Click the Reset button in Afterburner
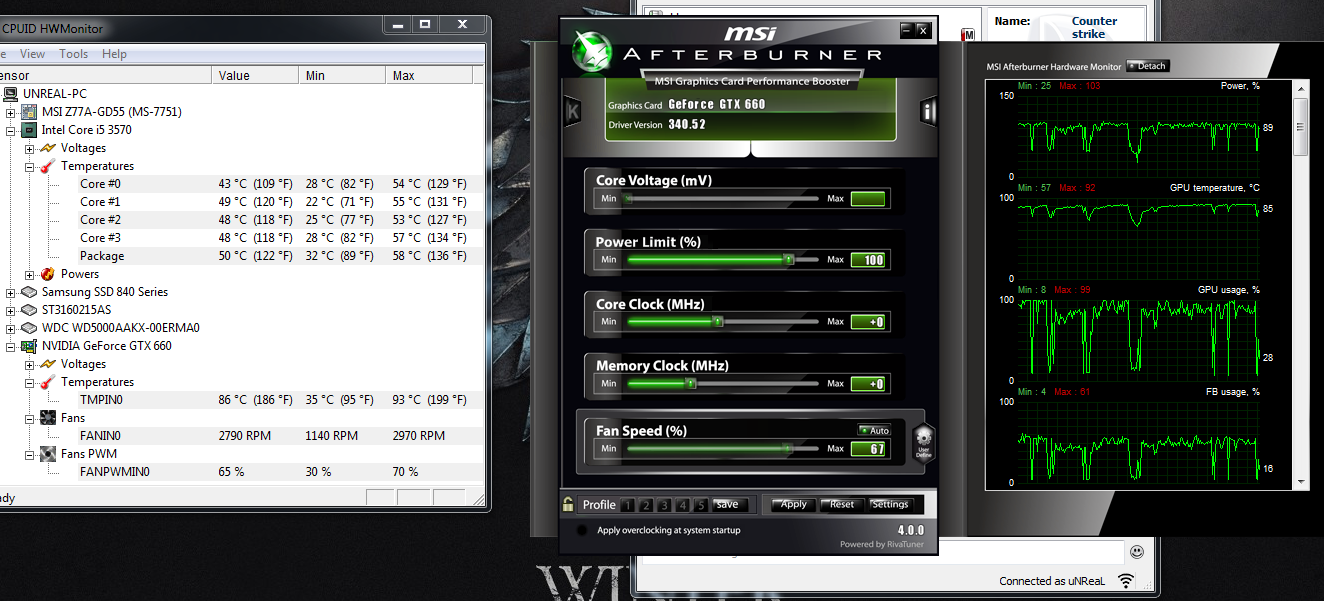Screen dimensions: 1324x601 pos(842,504)
